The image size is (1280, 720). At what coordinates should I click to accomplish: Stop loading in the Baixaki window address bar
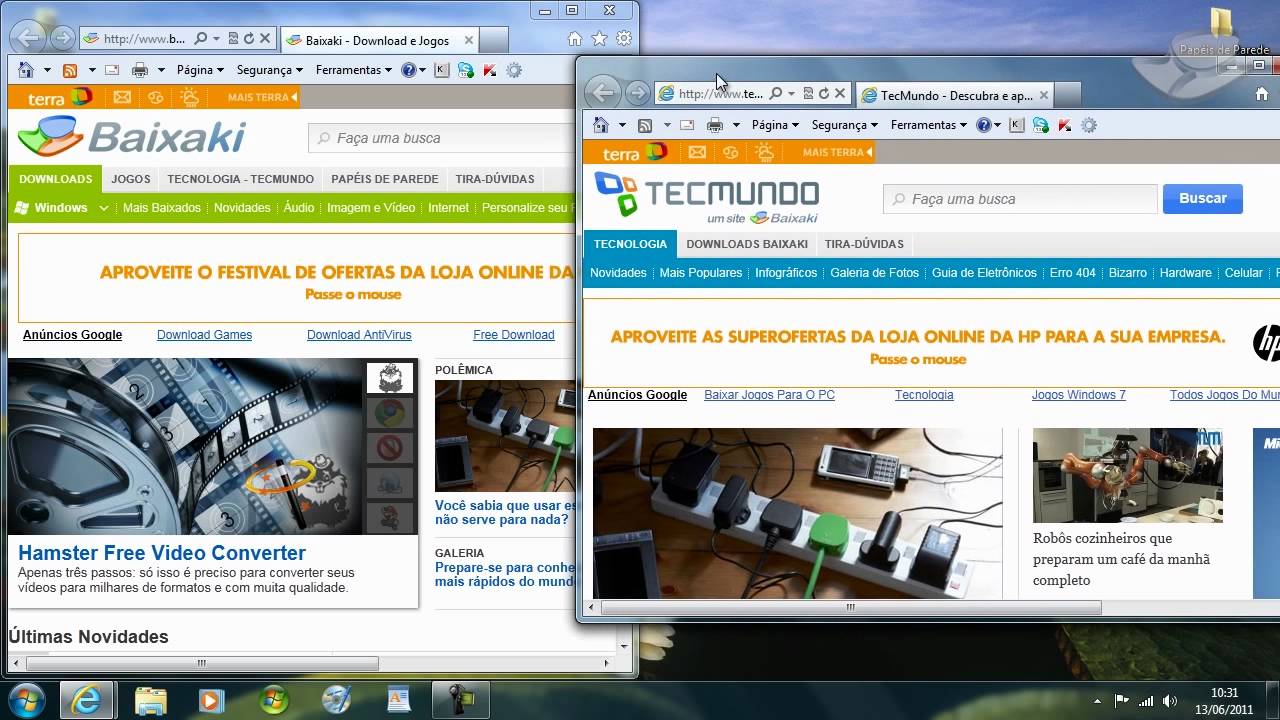[x=265, y=39]
